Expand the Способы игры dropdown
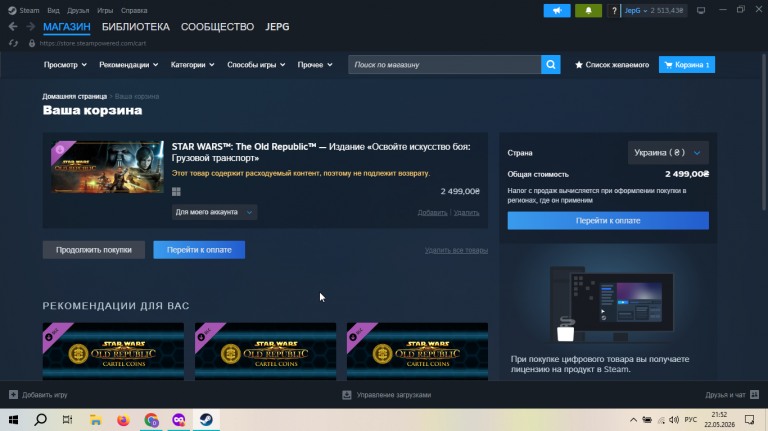768x431 pixels. [256, 65]
